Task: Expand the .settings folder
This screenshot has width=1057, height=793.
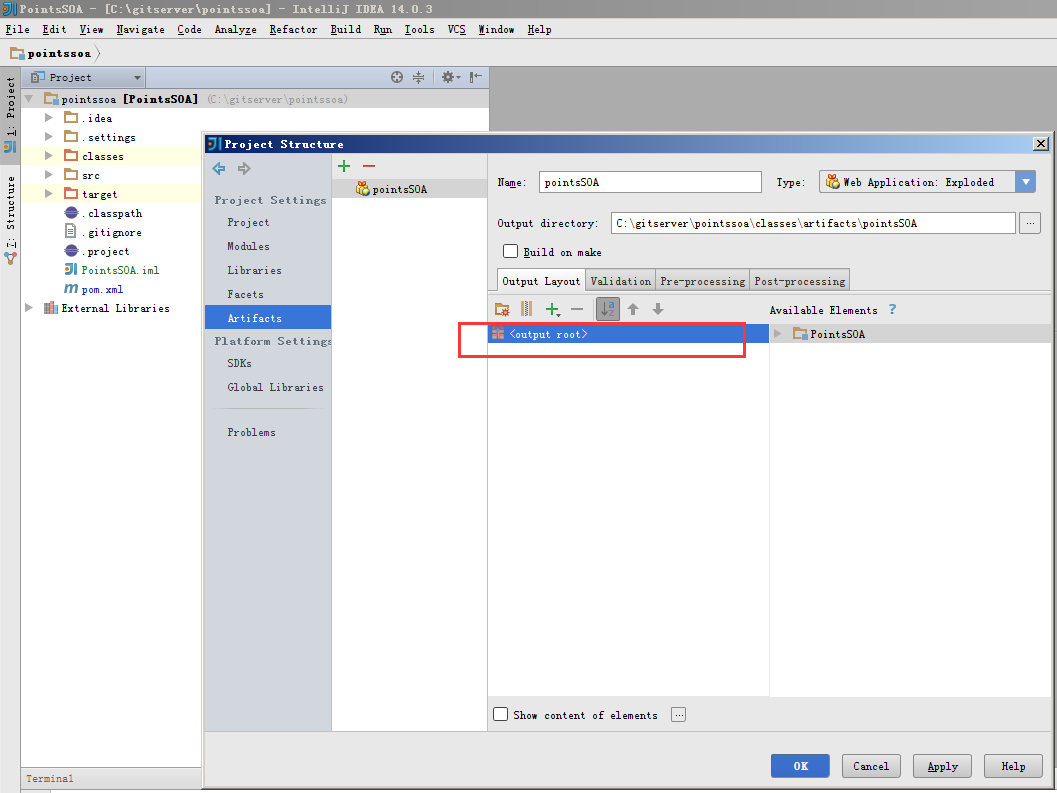Action: [x=49, y=136]
